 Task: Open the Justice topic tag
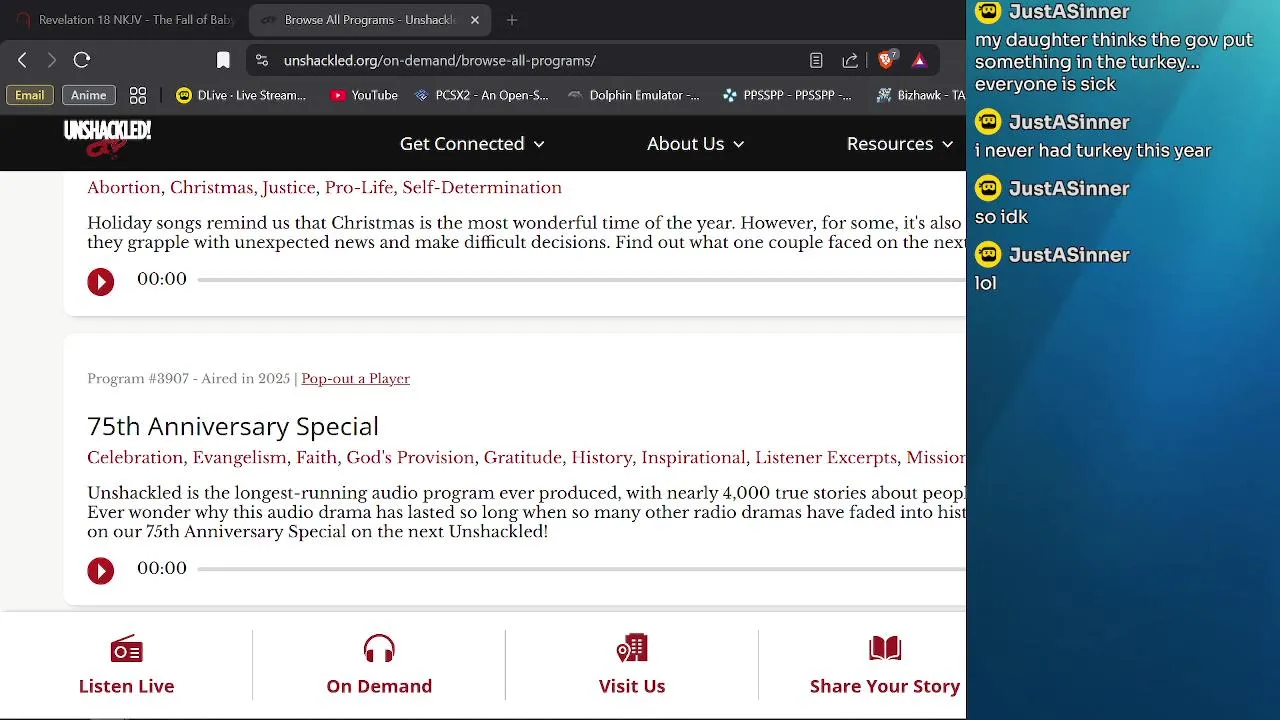coord(288,188)
